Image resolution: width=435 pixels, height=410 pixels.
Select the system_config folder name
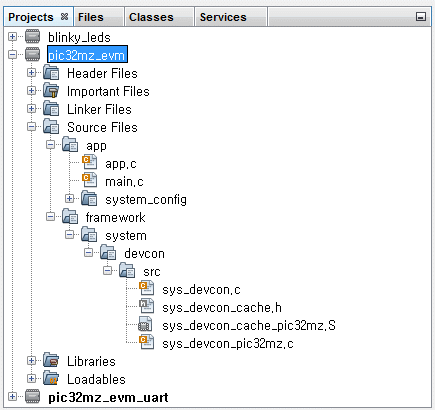click(146, 200)
